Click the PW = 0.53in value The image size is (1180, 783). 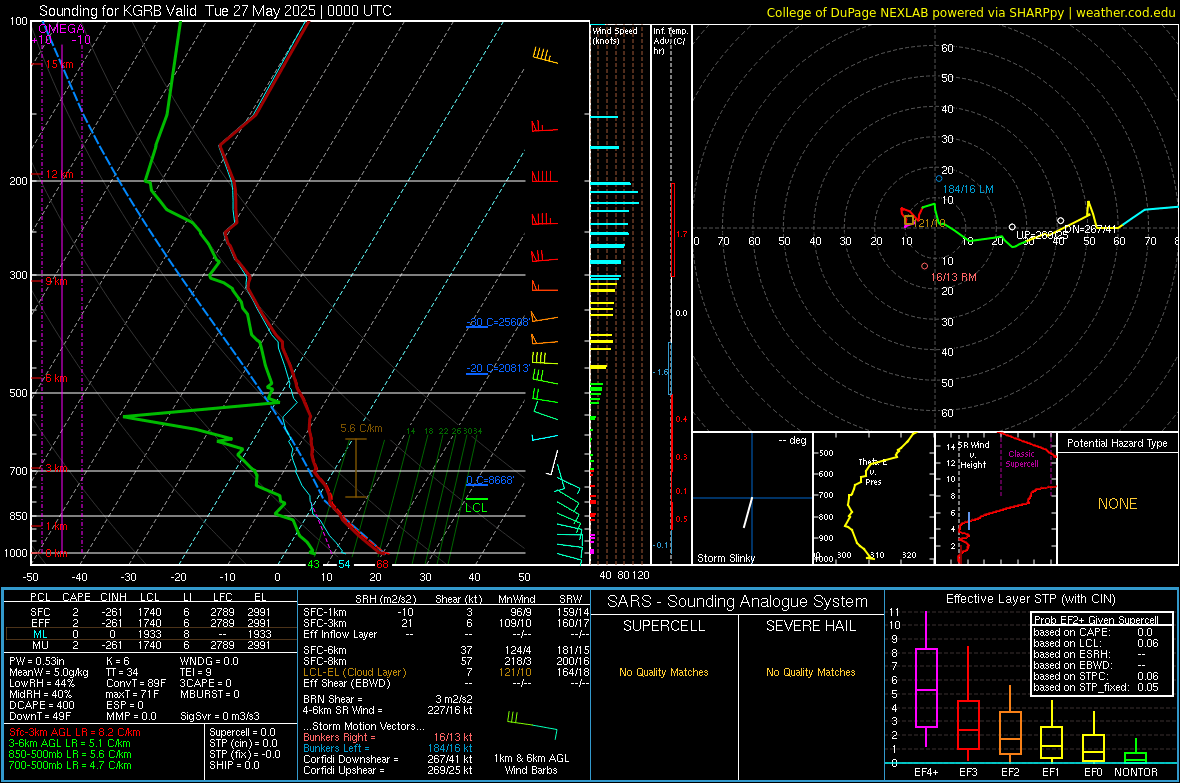click(37, 661)
